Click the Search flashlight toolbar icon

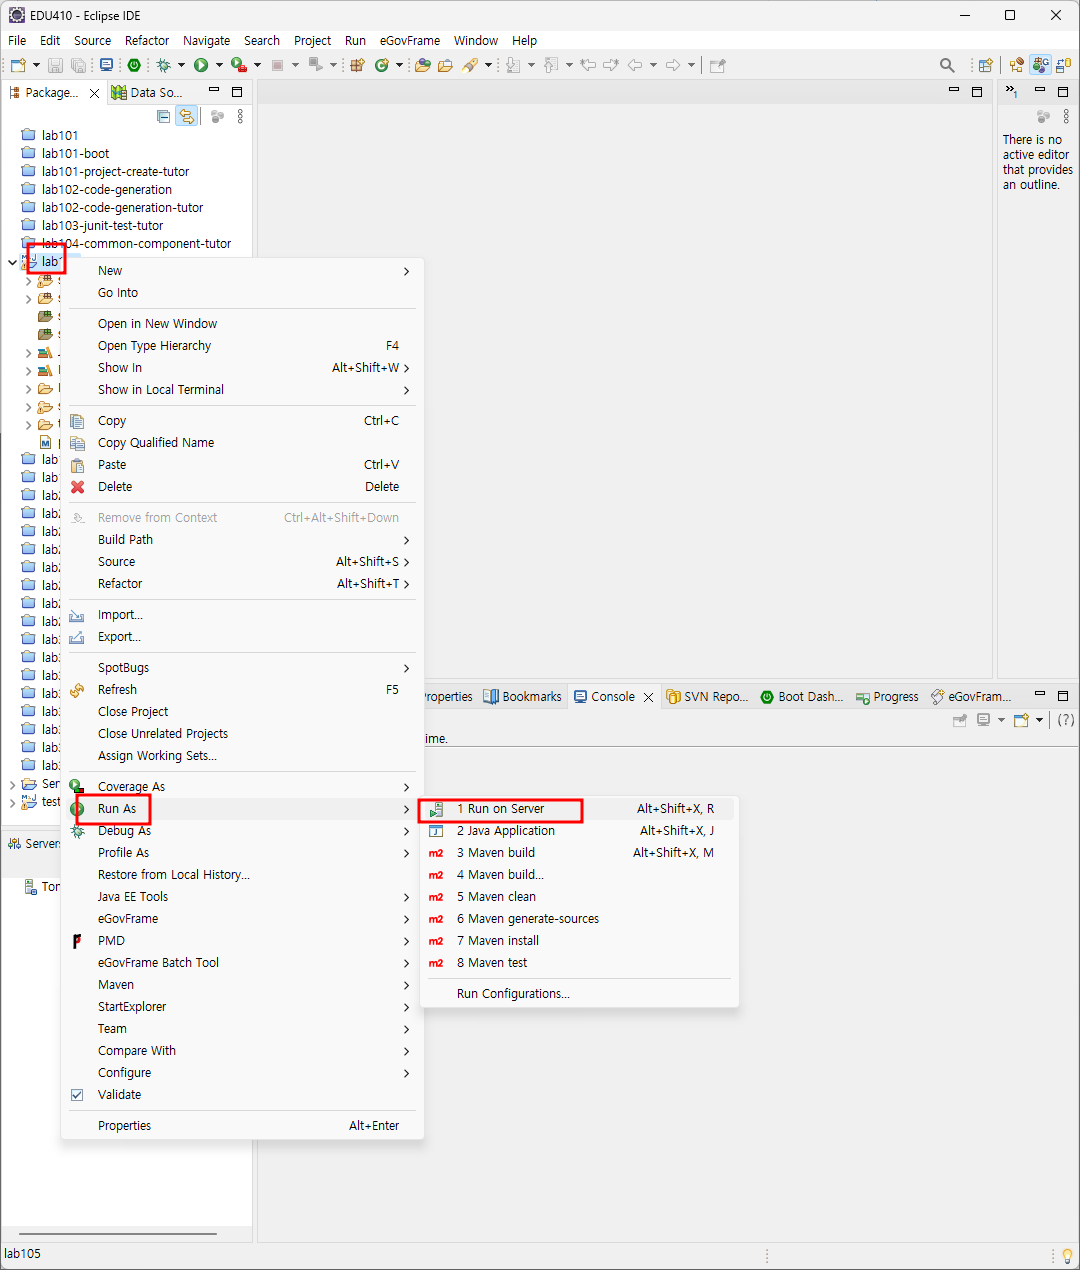tap(470, 65)
